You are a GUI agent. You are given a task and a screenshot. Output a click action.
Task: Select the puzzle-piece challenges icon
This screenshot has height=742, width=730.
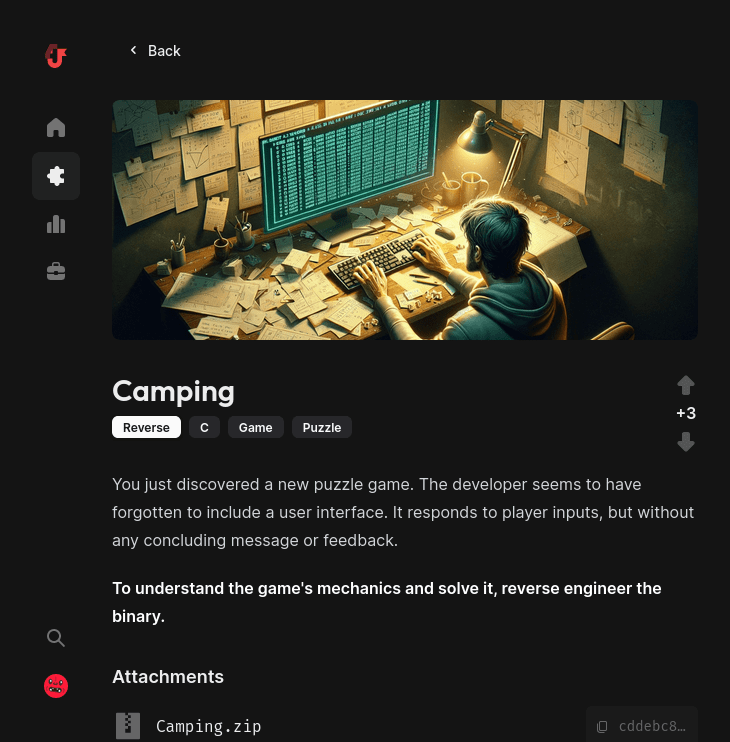point(56,176)
